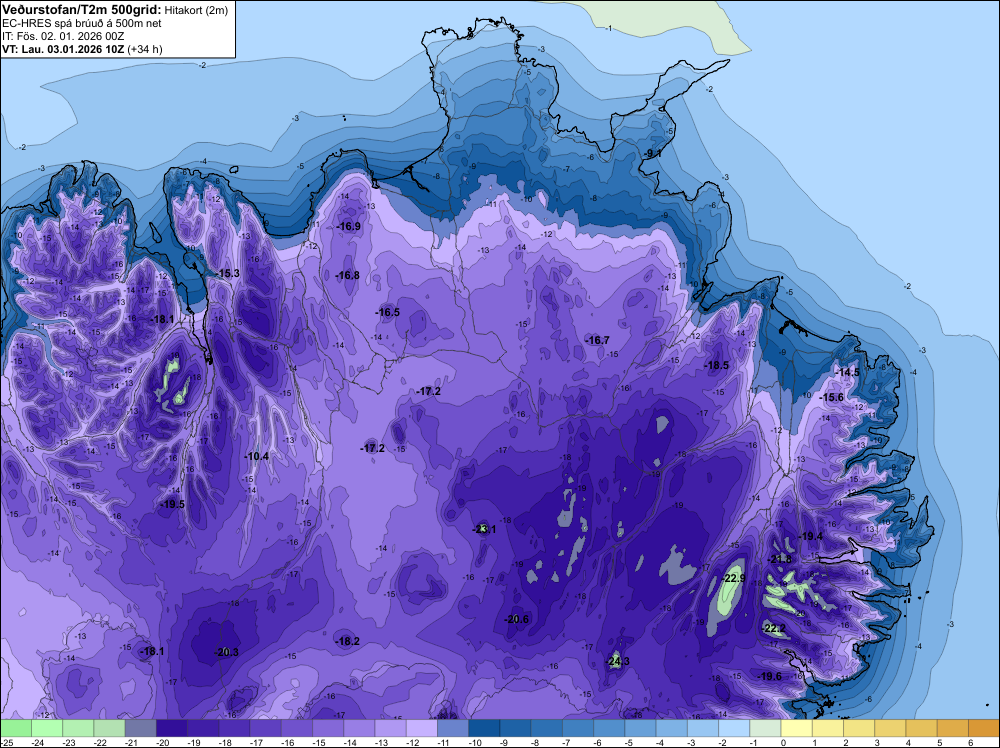Click the -20.6 temperature label
Screen dimensions: 1000x748
pyautogui.click(x=517, y=619)
